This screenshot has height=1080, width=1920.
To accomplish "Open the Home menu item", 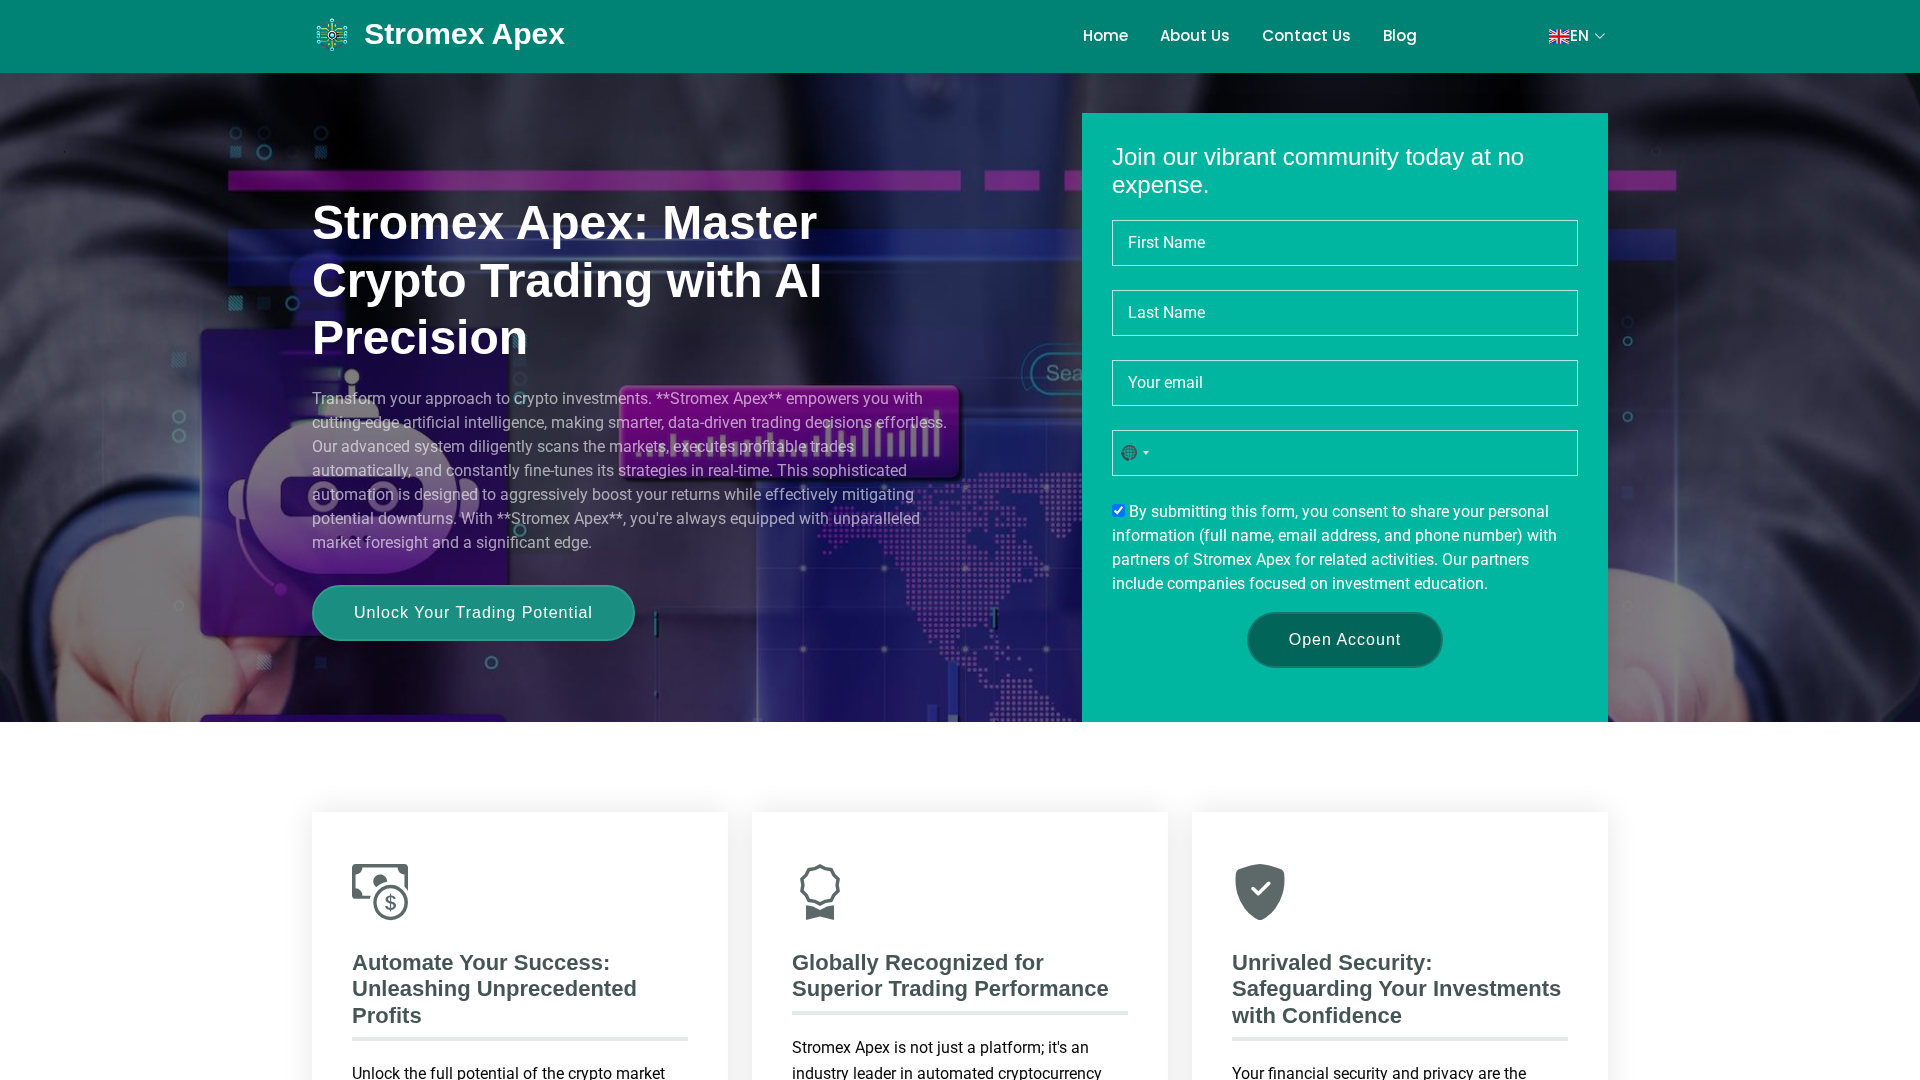I will click(x=1105, y=36).
